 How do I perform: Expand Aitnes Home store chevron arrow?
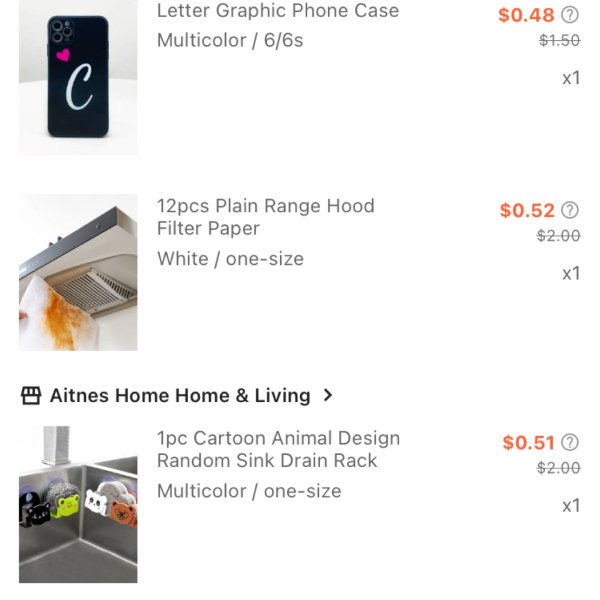pos(328,395)
